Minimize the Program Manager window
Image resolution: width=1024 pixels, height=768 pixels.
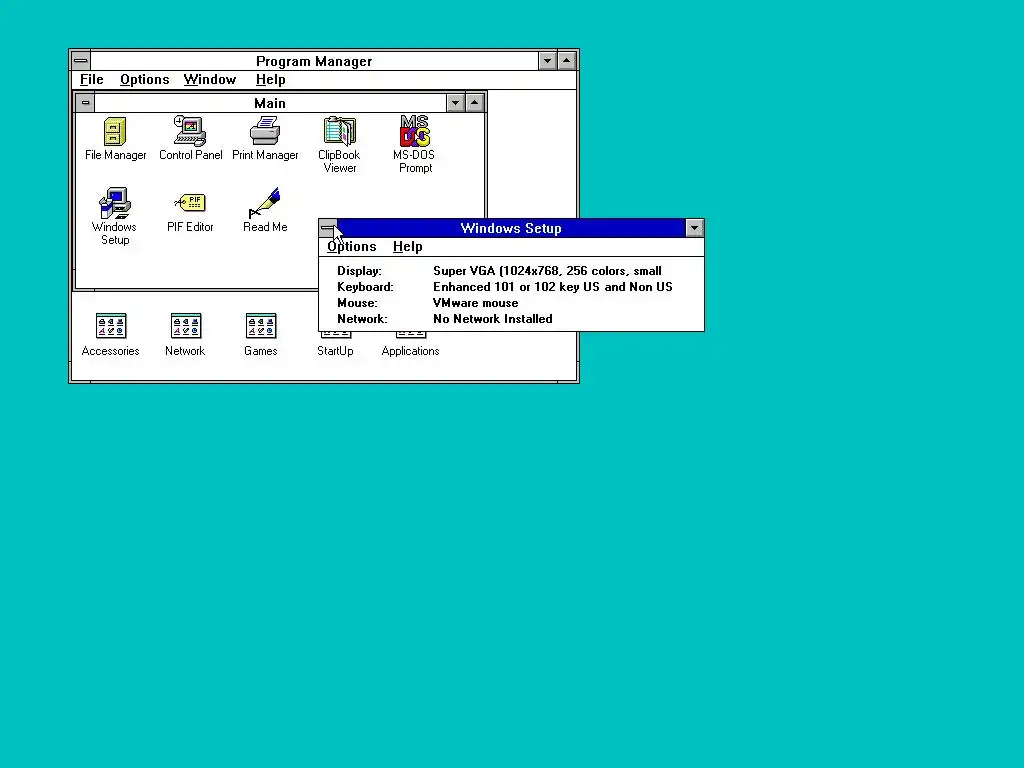tap(547, 61)
